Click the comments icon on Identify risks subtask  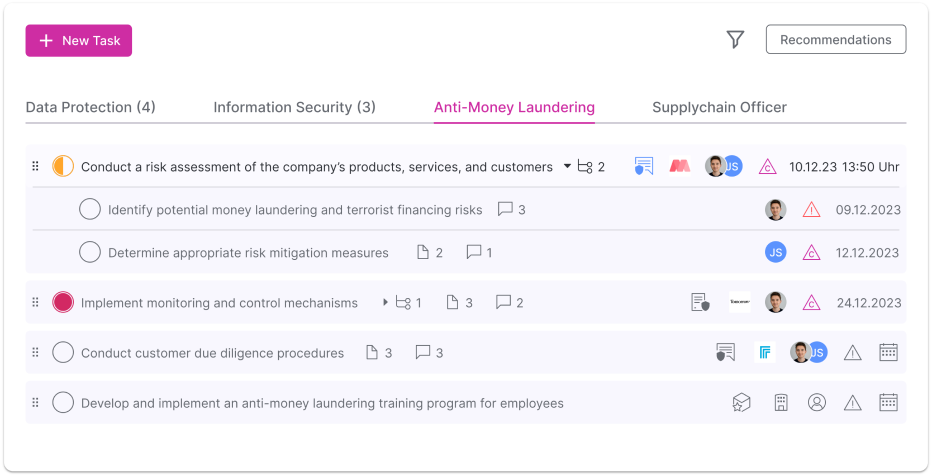tap(505, 210)
